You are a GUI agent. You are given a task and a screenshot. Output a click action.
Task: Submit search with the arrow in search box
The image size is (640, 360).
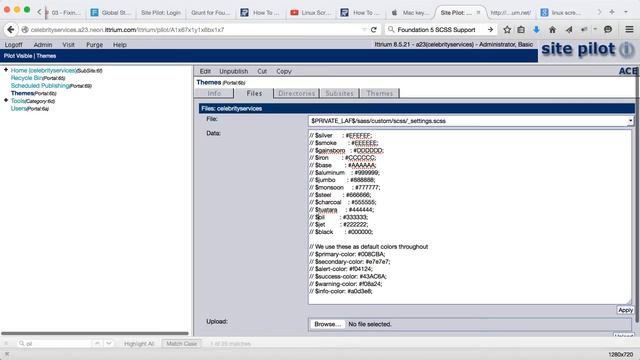point(490,30)
